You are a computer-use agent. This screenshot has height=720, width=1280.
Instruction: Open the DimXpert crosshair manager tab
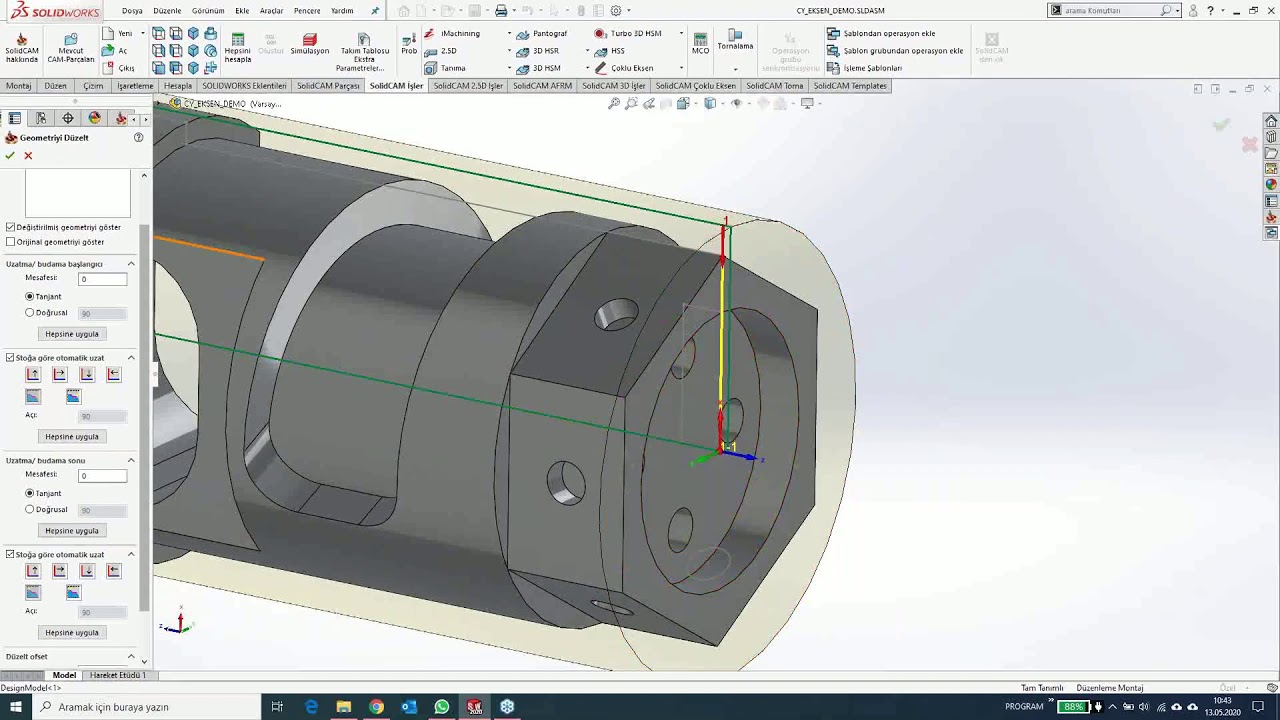[x=68, y=118]
